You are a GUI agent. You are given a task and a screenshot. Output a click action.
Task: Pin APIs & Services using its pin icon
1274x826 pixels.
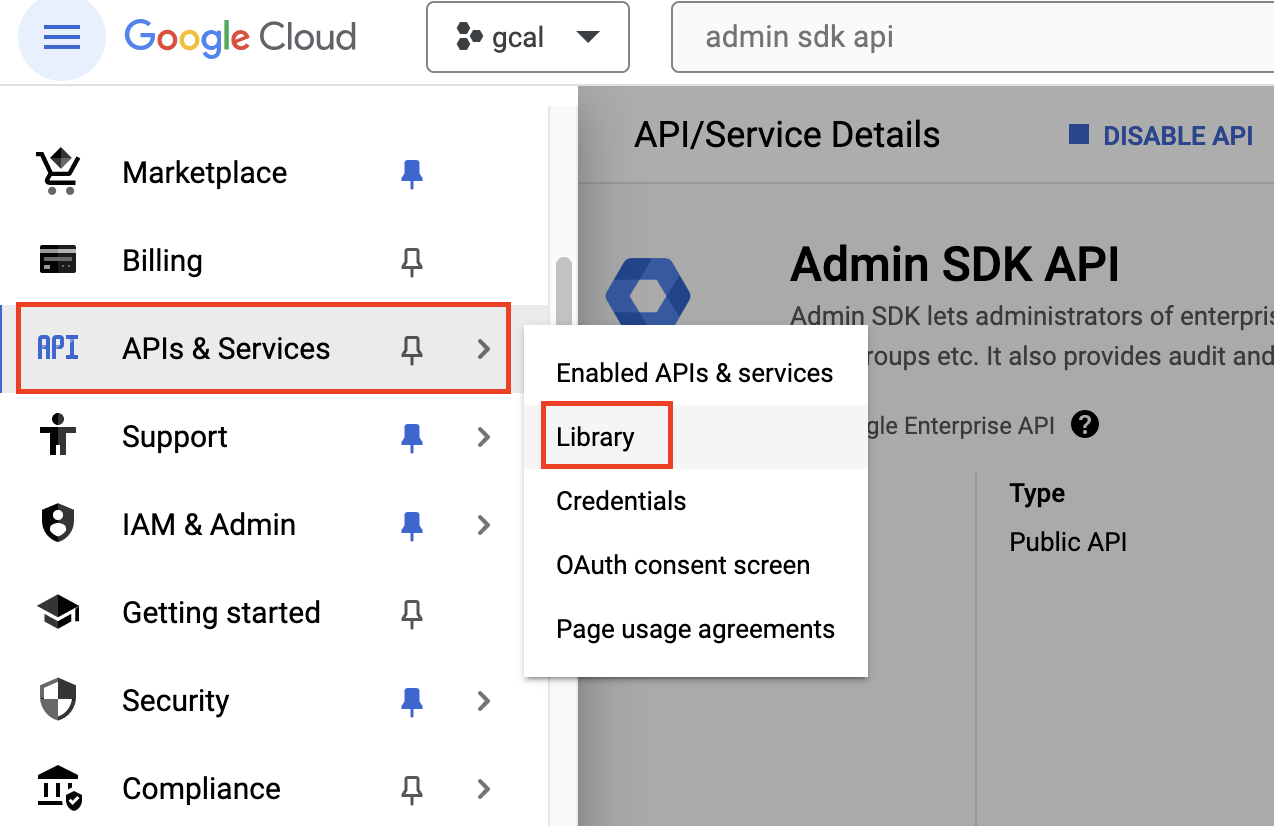411,349
